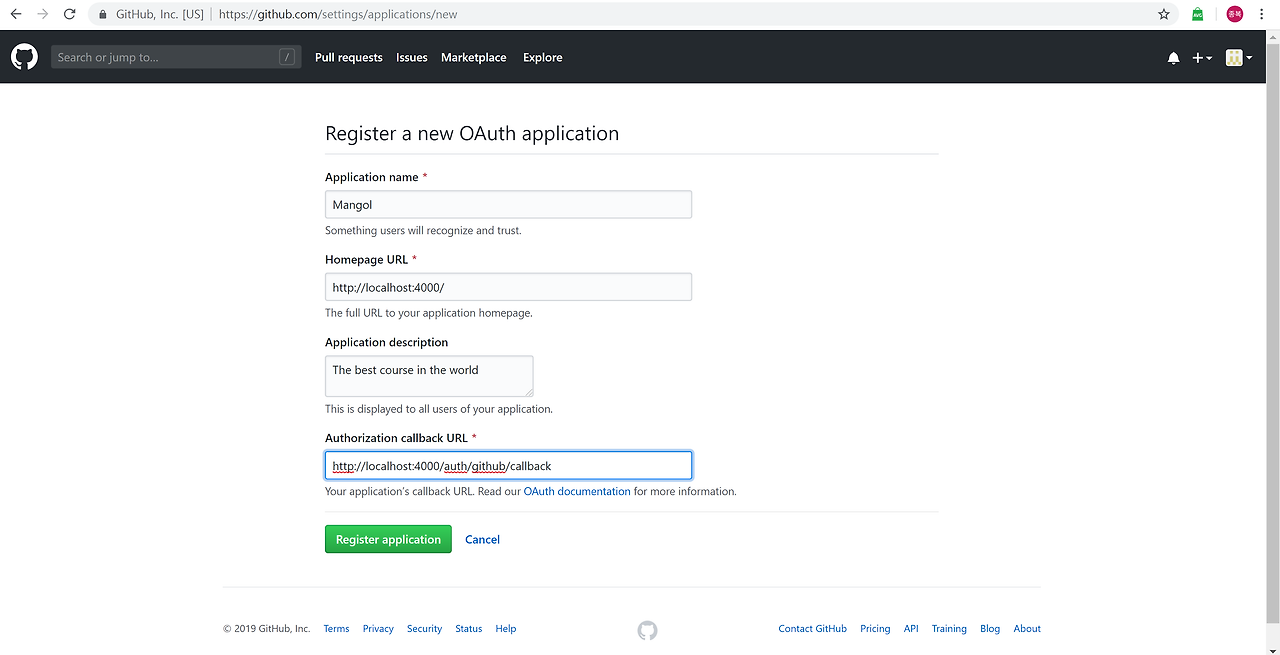This screenshot has width=1280, height=655.
Task: Click the green AVG extension icon
Action: coord(1198,14)
